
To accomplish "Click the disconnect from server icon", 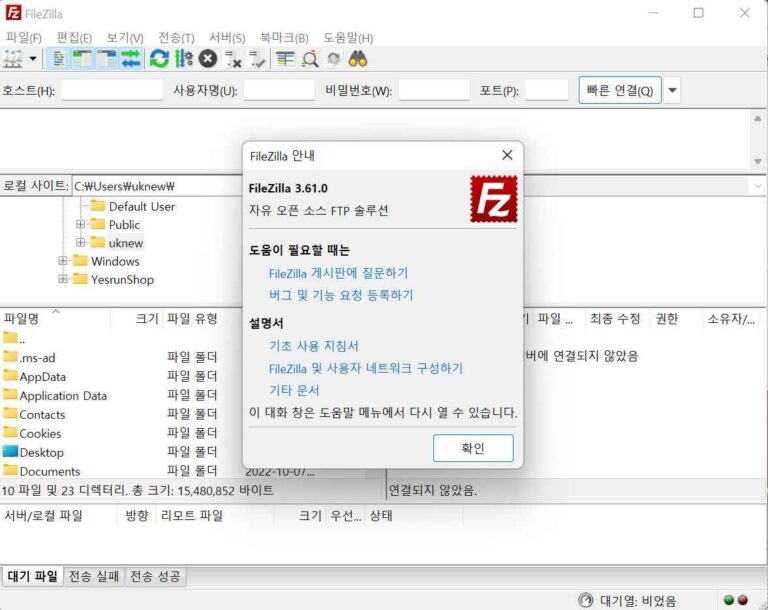I will pos(233,59).
